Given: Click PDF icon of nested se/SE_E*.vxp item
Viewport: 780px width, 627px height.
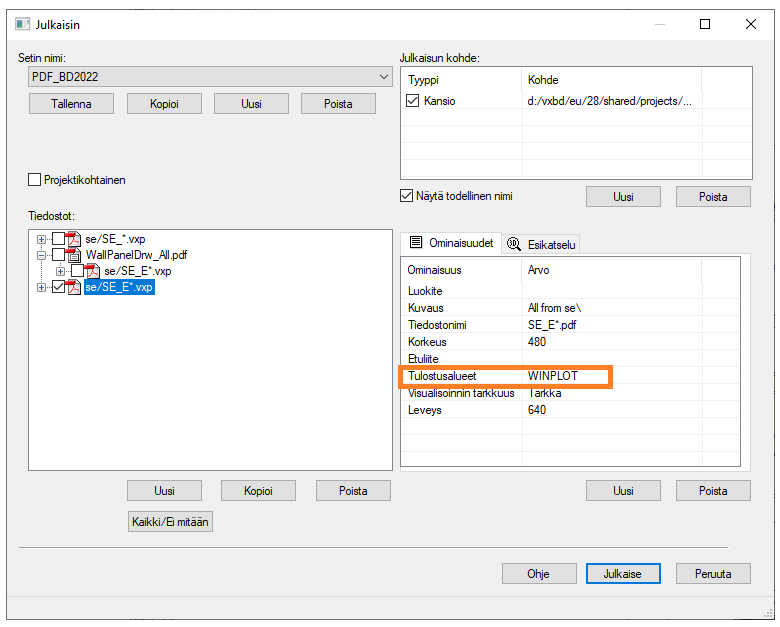Looking at the screenshot, I should [x=93, y=271].
